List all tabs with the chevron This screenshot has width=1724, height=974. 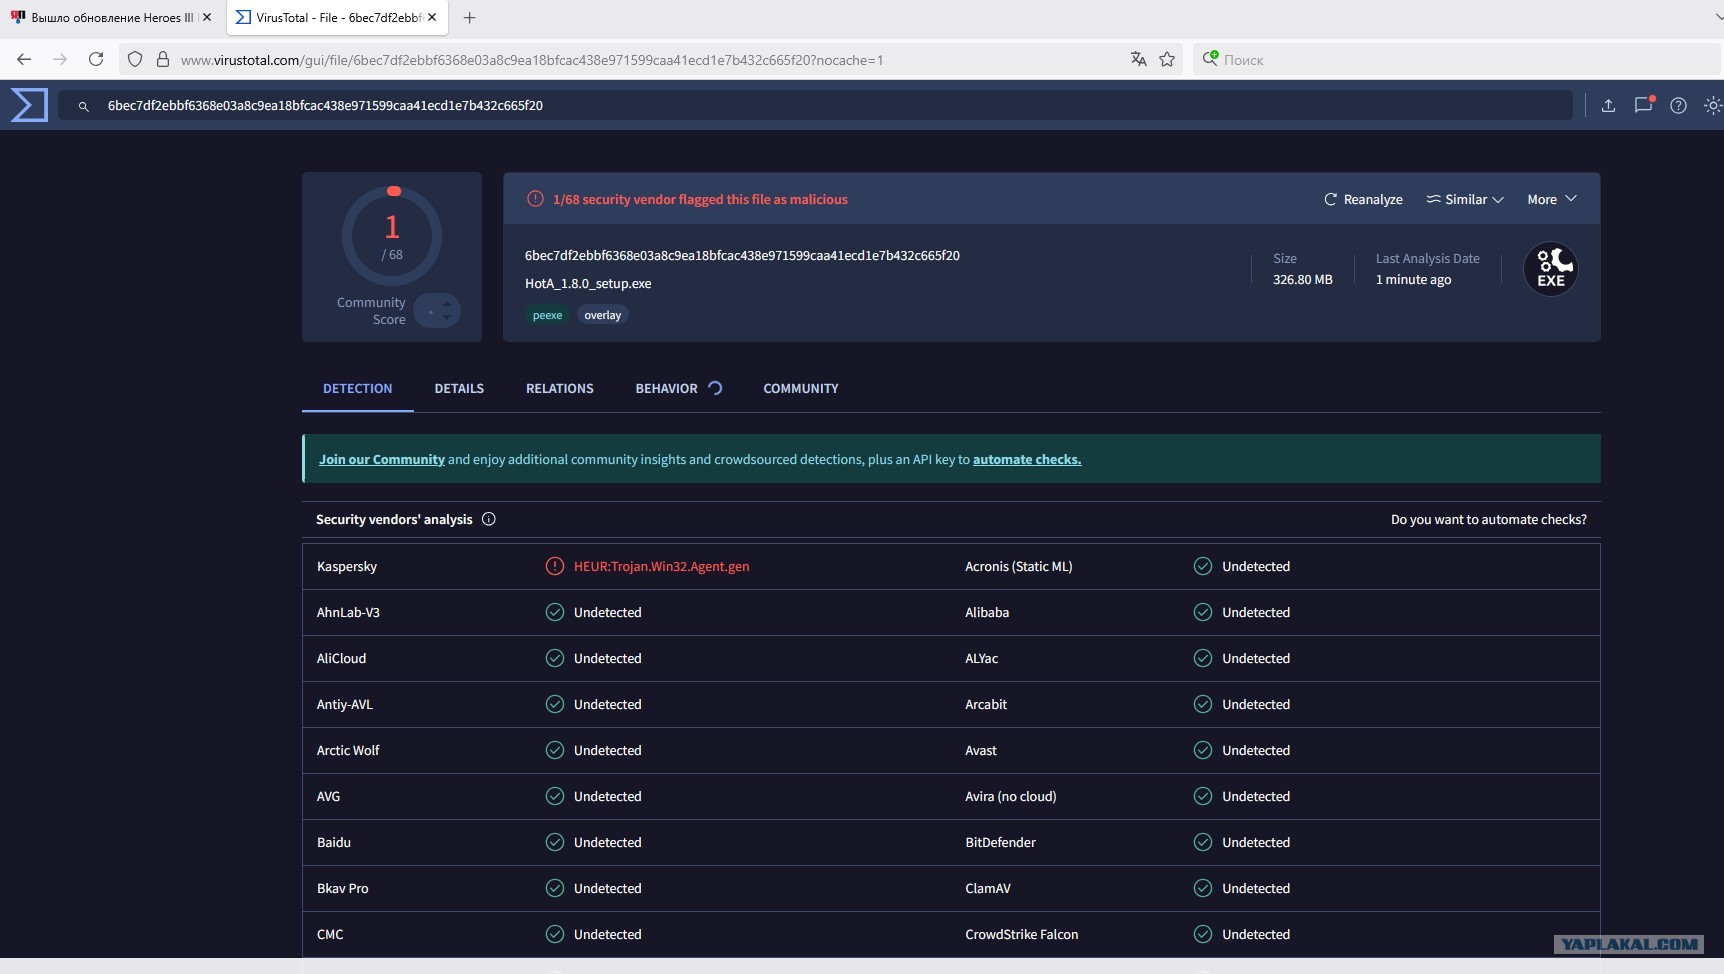pos(1717,17)
